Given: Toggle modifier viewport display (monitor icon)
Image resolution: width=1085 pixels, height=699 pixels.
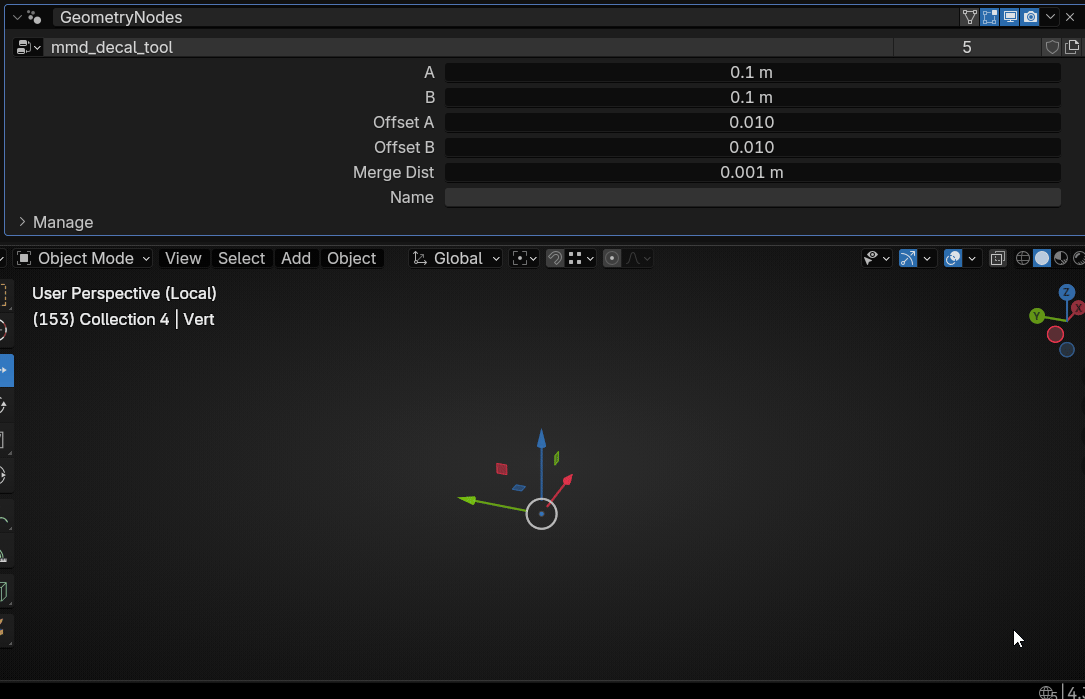Looking at the screenshot, I should [1010, 17].
